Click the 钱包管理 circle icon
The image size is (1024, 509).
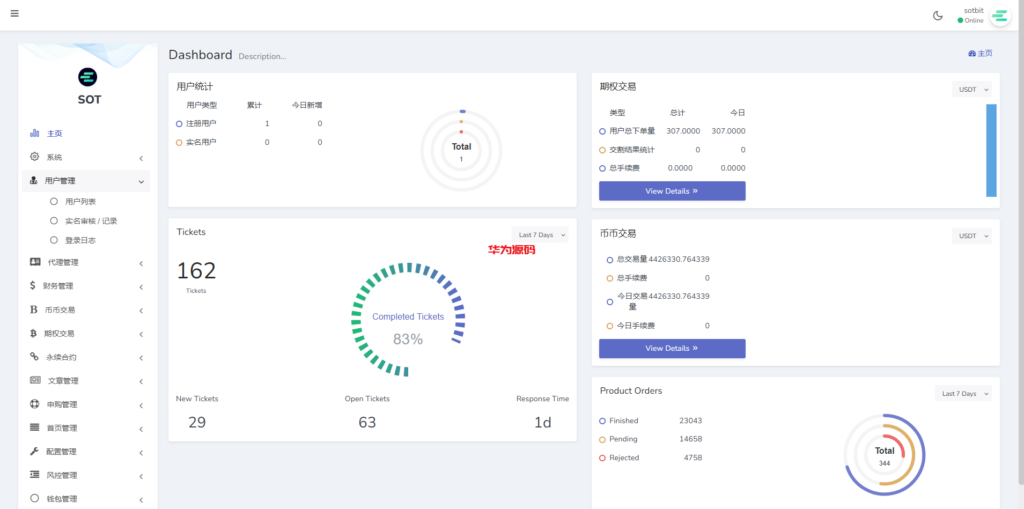35,499
